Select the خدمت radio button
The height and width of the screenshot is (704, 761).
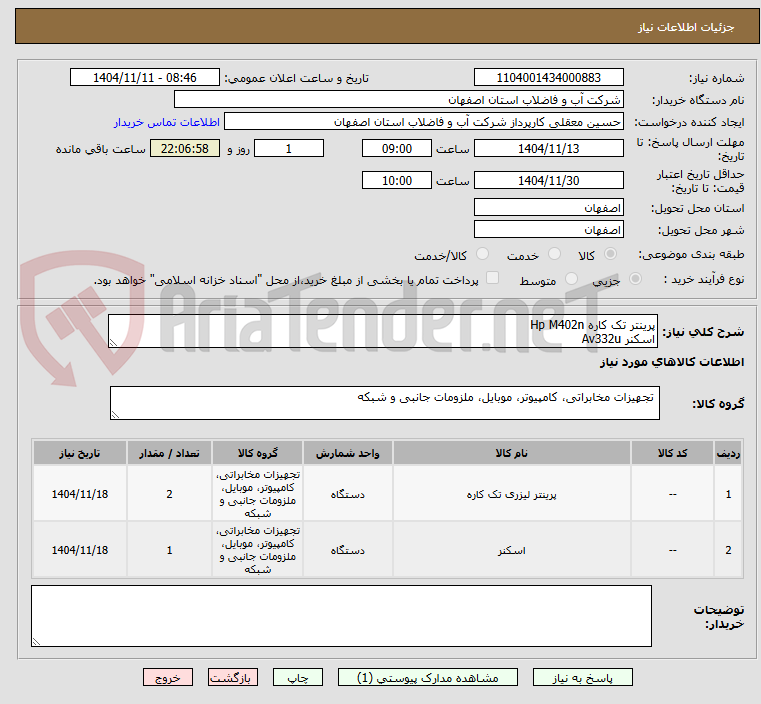pyautogui.click(x=554, y=254)
